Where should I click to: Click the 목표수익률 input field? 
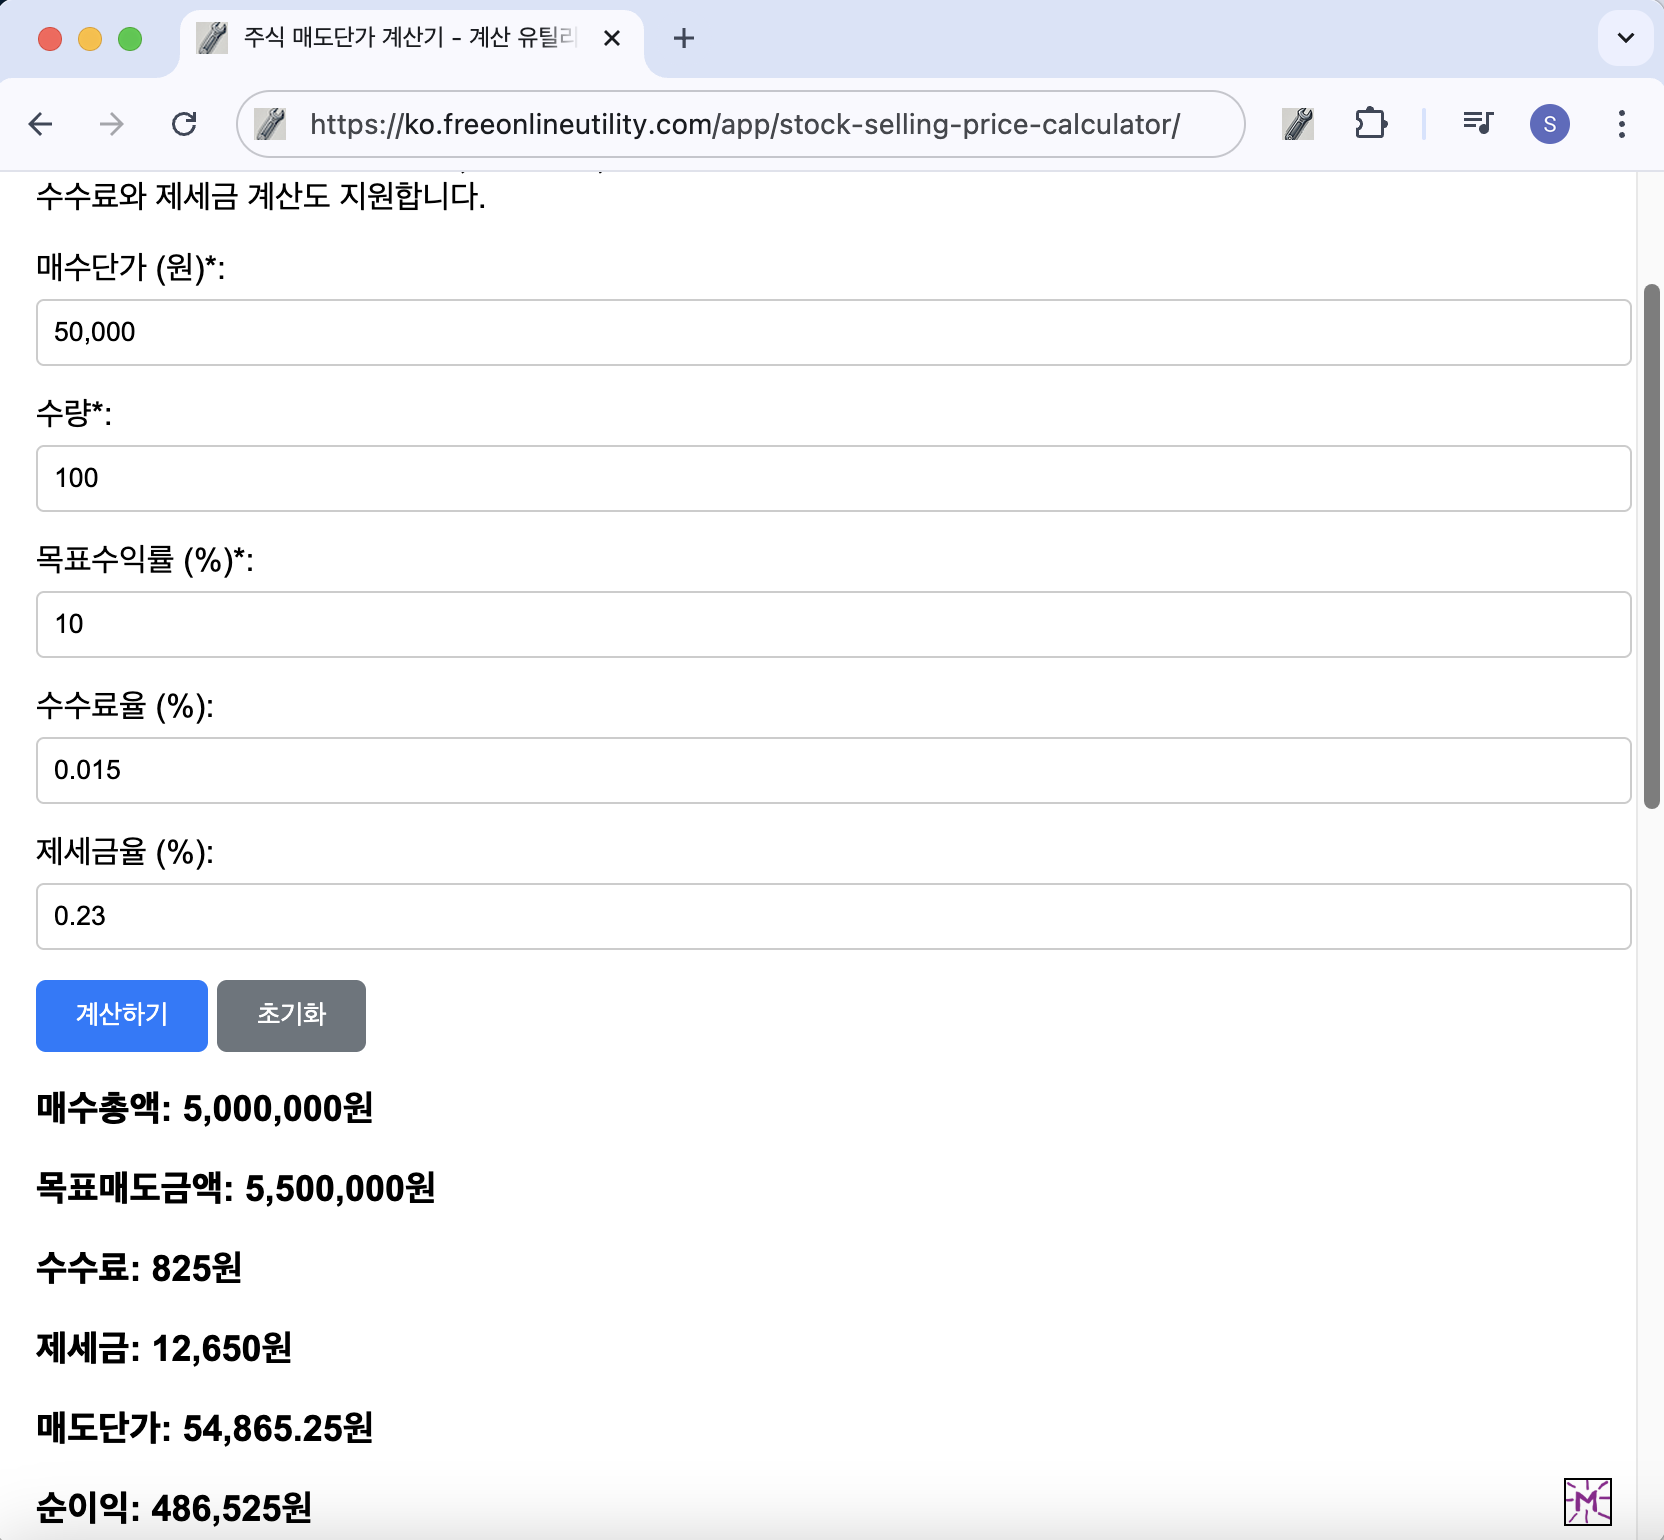[x=834, y=624]
